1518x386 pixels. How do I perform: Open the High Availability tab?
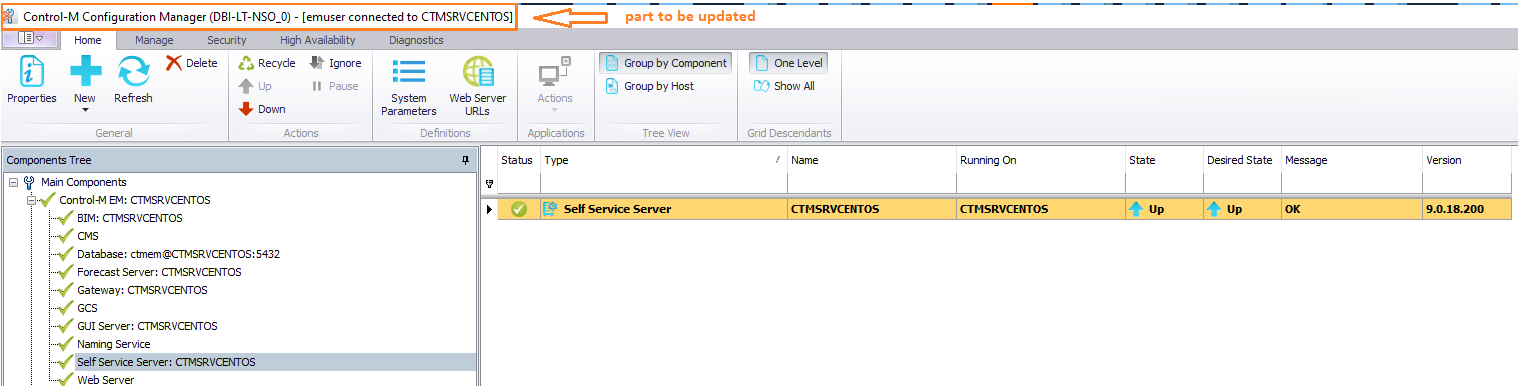tap(317, 40)
